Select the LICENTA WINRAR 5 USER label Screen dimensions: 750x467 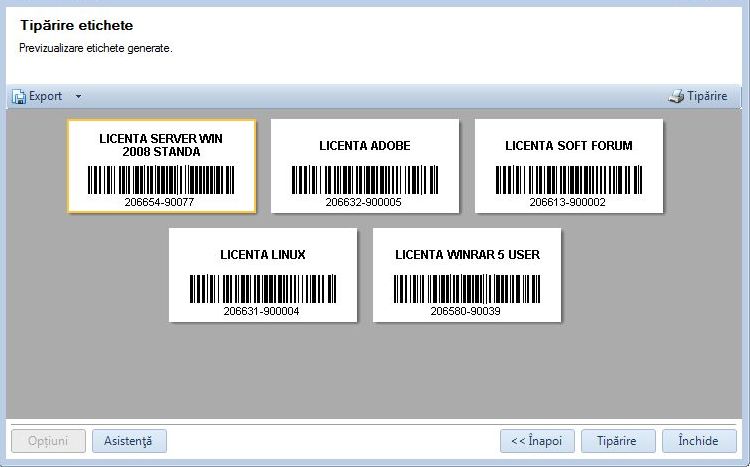tap(467, 275)
